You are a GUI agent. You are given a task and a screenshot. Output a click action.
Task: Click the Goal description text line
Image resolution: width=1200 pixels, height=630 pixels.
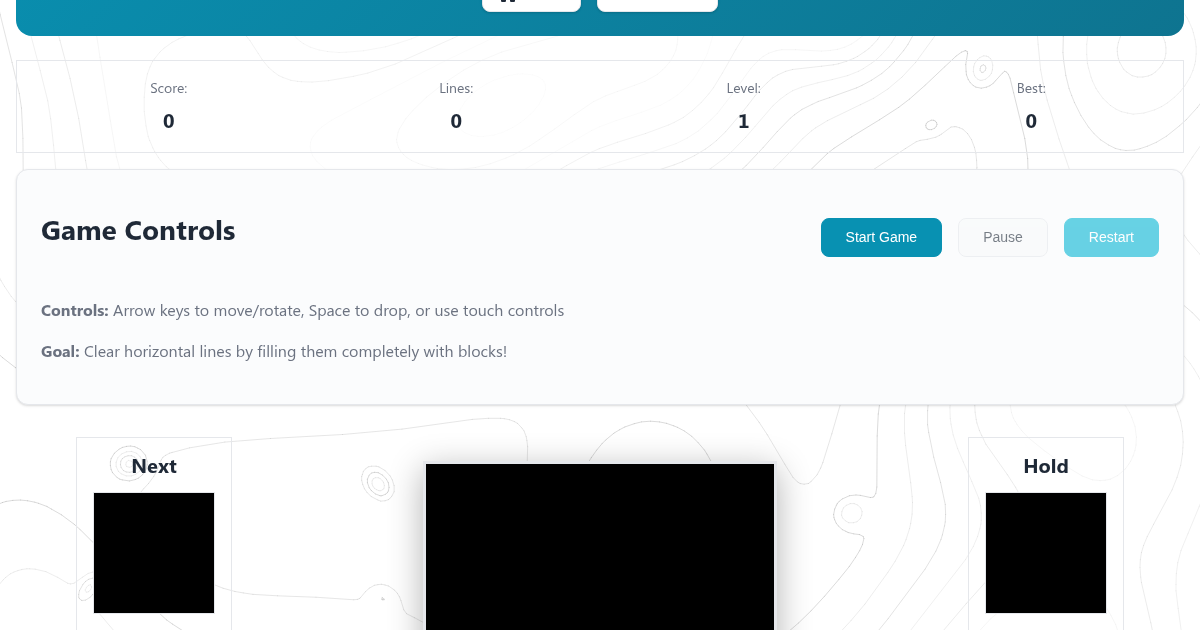(x=274, y=352)
